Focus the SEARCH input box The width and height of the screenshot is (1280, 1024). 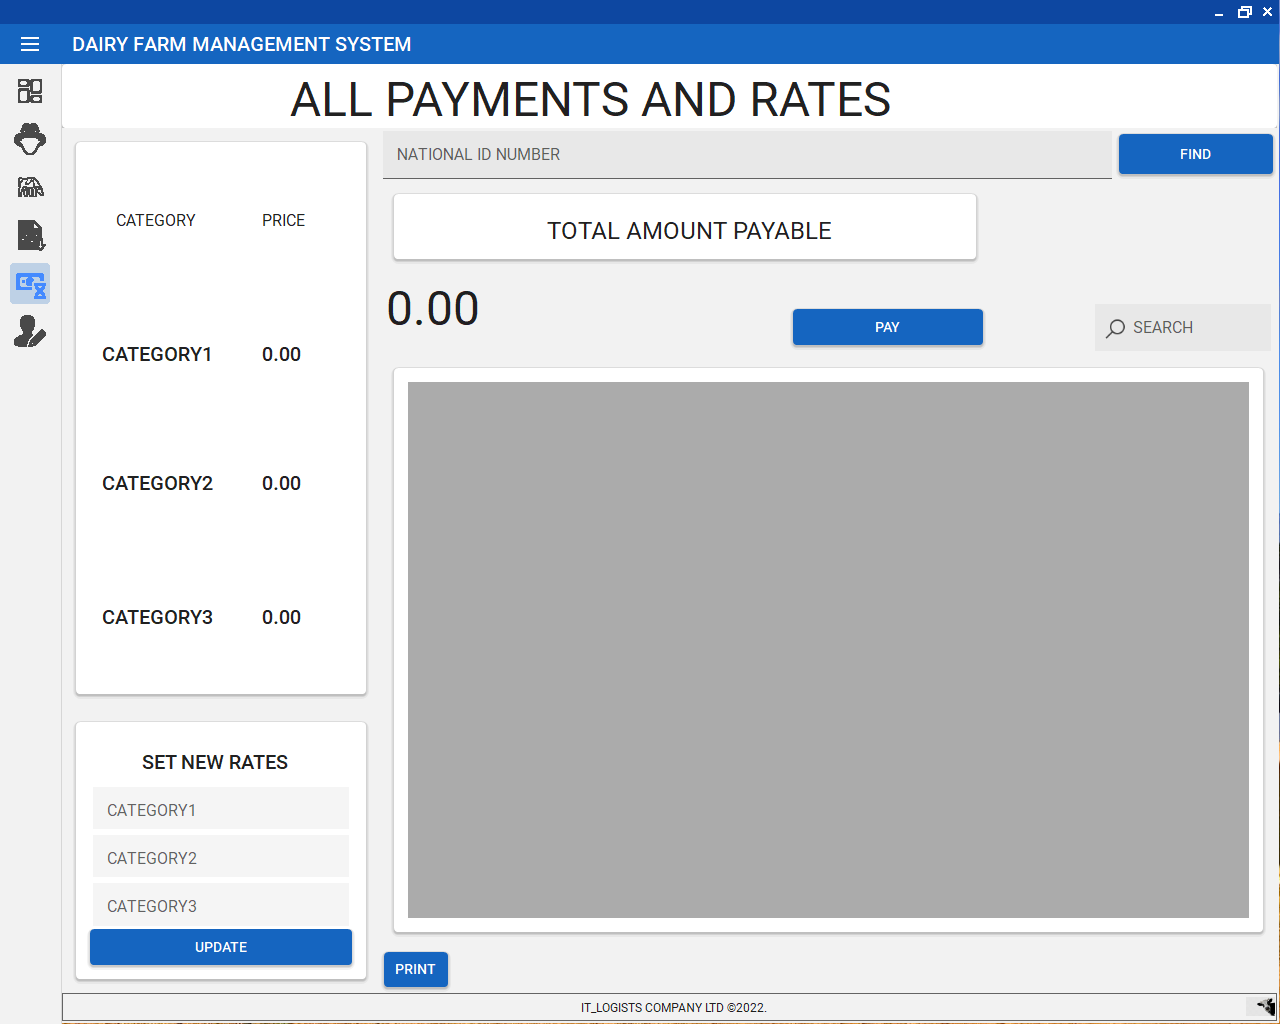pyautogui.click(x=1182, y=327)
